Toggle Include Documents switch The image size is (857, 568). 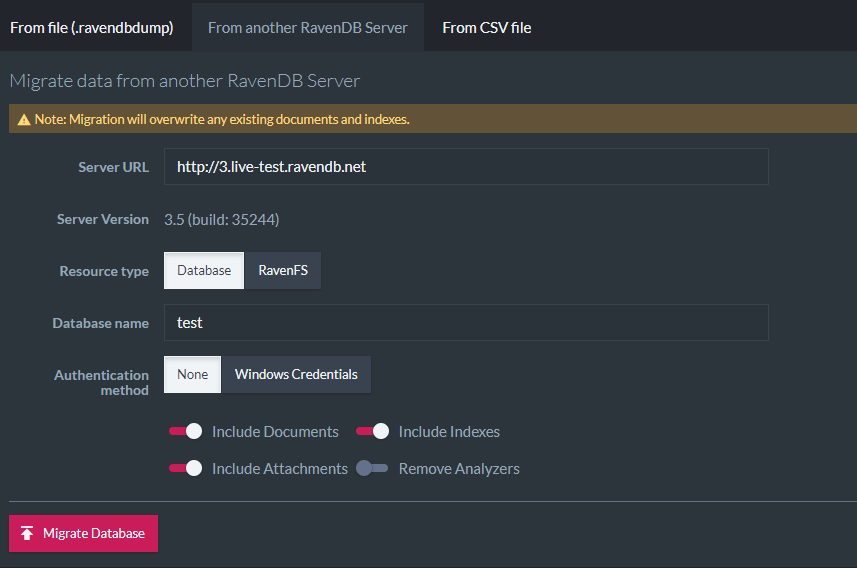(x=186, y=431)
